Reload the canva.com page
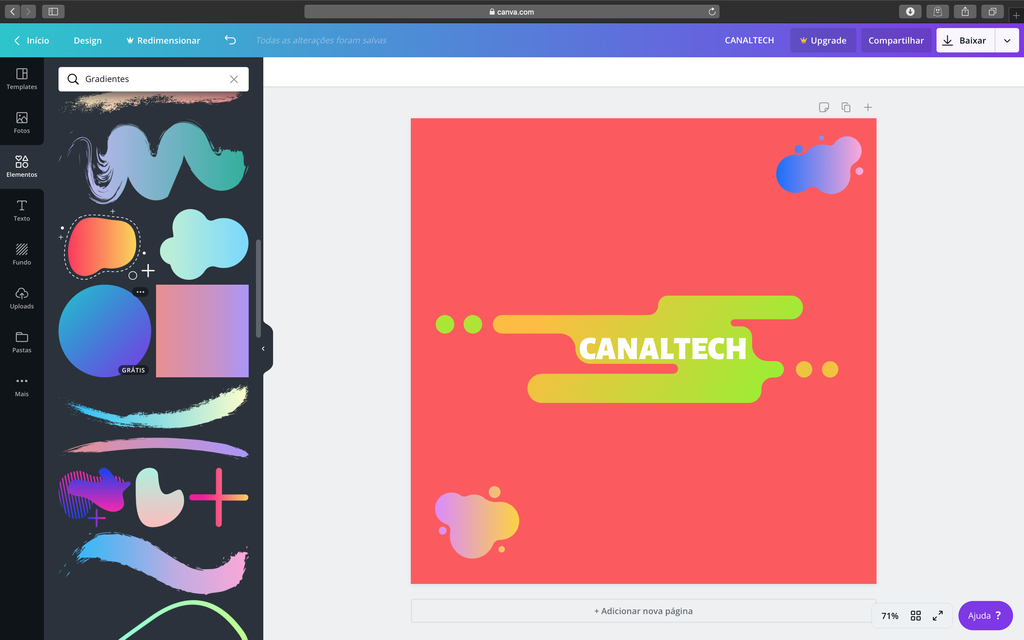The width and height of the screenshot is (1024, 640). (x=712, y=12)
